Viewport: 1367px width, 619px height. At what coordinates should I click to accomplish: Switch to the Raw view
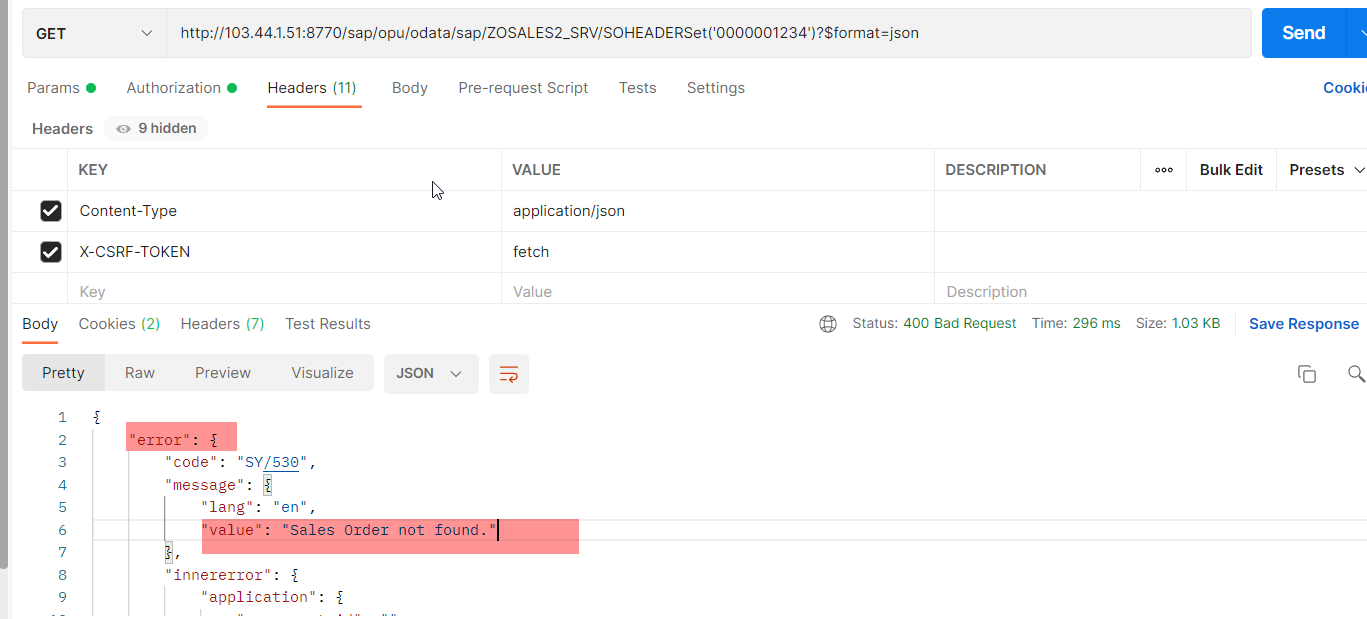(140, 373)
